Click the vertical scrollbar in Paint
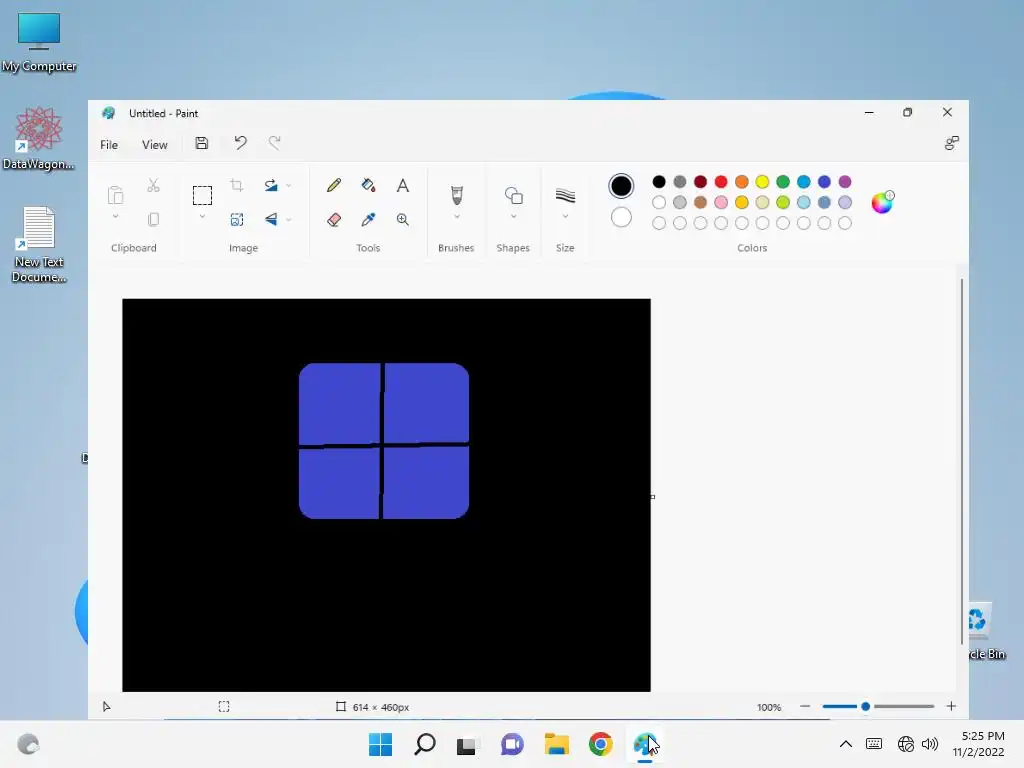1024x768 pixels. coord(962,461)
